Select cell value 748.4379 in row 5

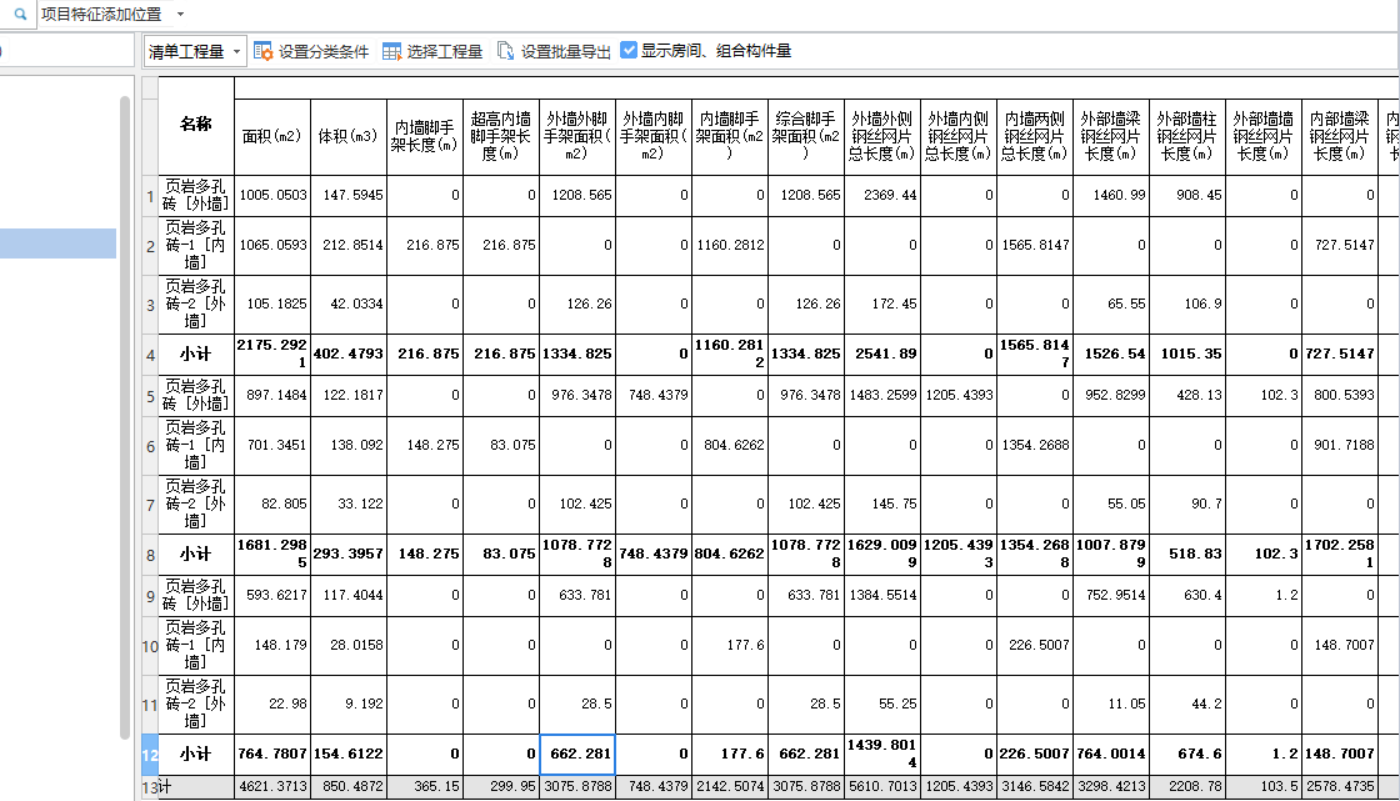652,396
